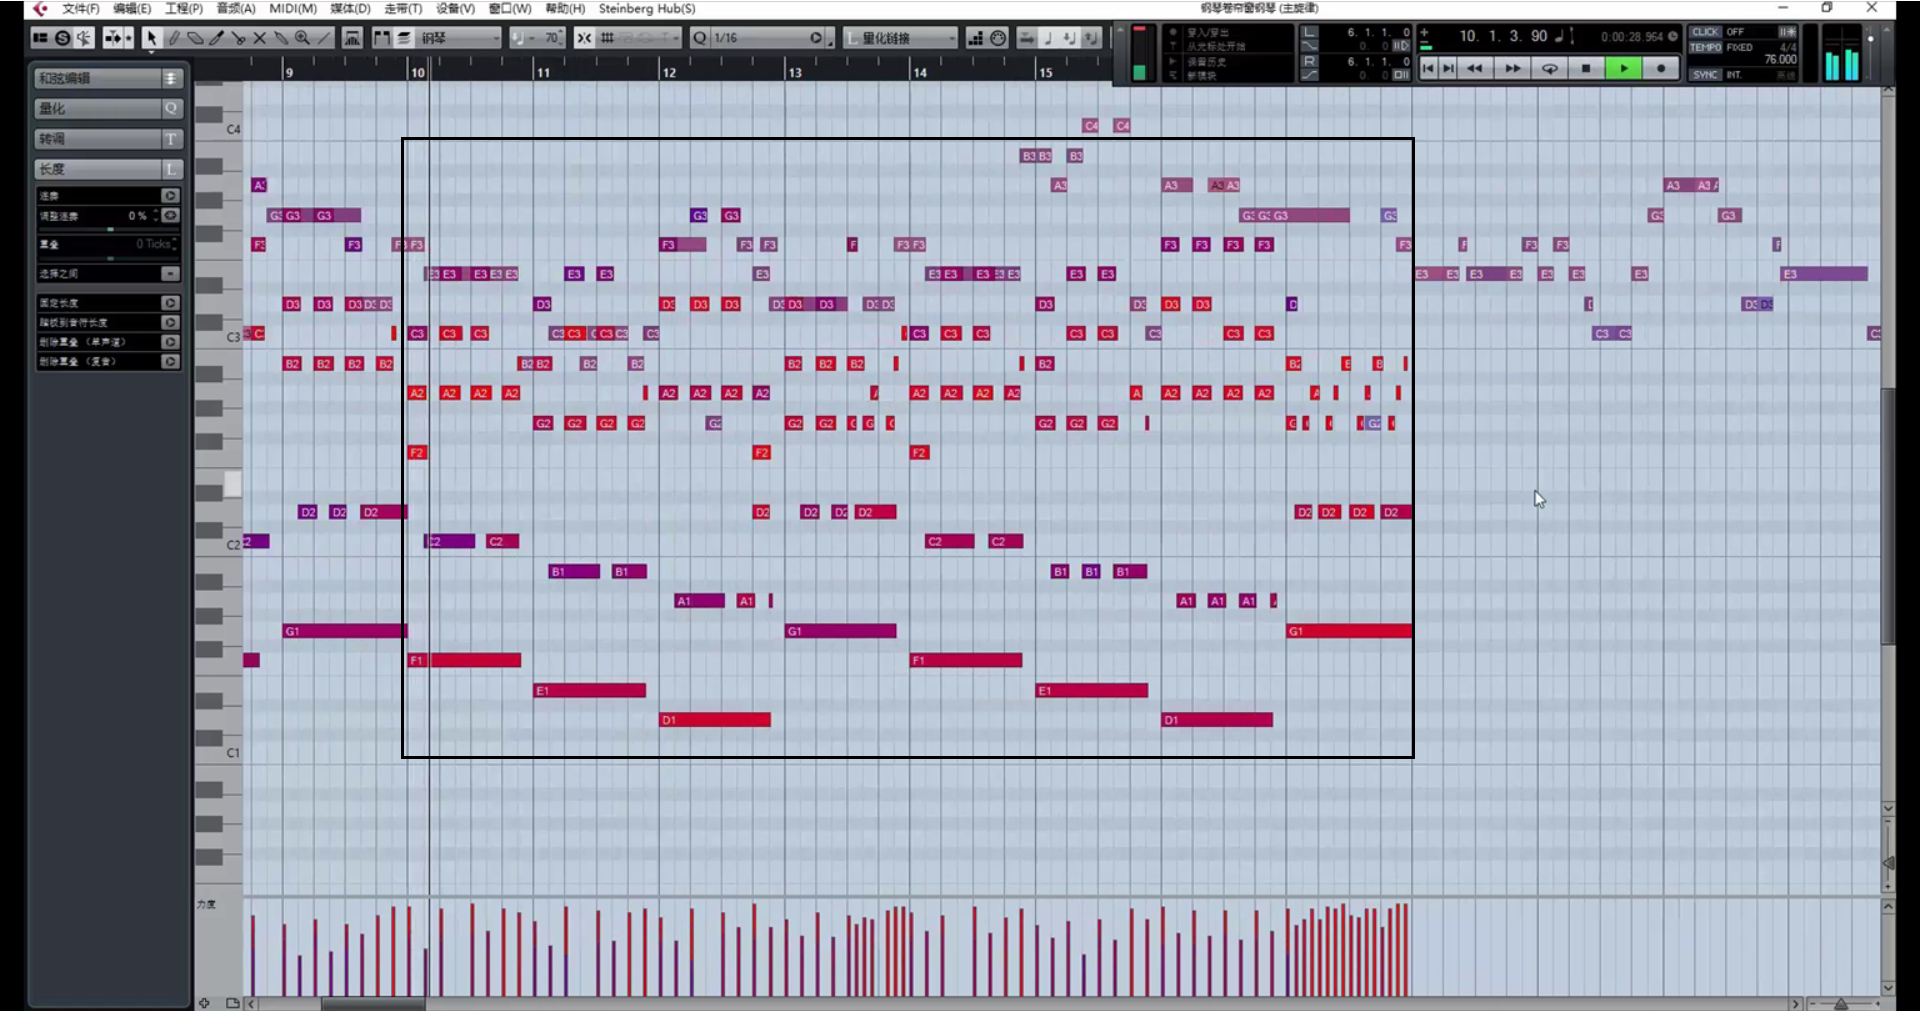This screenshot has width=1920, height=1011.
Task: Collapse the 长度 length section
Action: click(x=108, y=168)
